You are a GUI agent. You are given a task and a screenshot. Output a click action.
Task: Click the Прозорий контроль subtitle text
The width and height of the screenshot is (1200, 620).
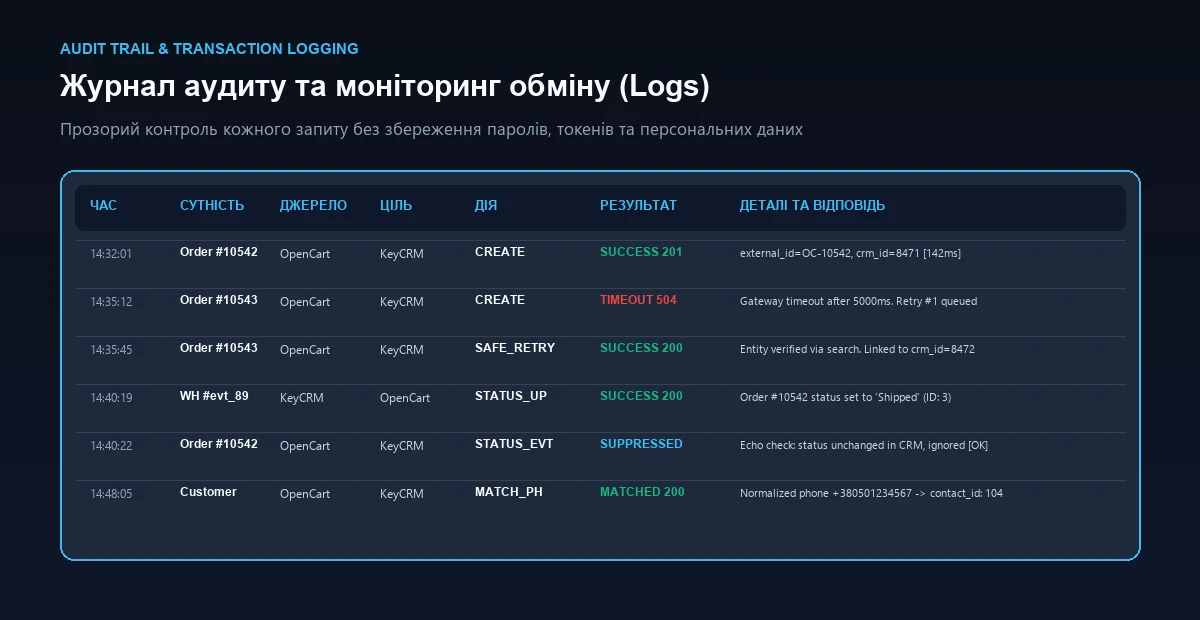[x=431, y=130]
